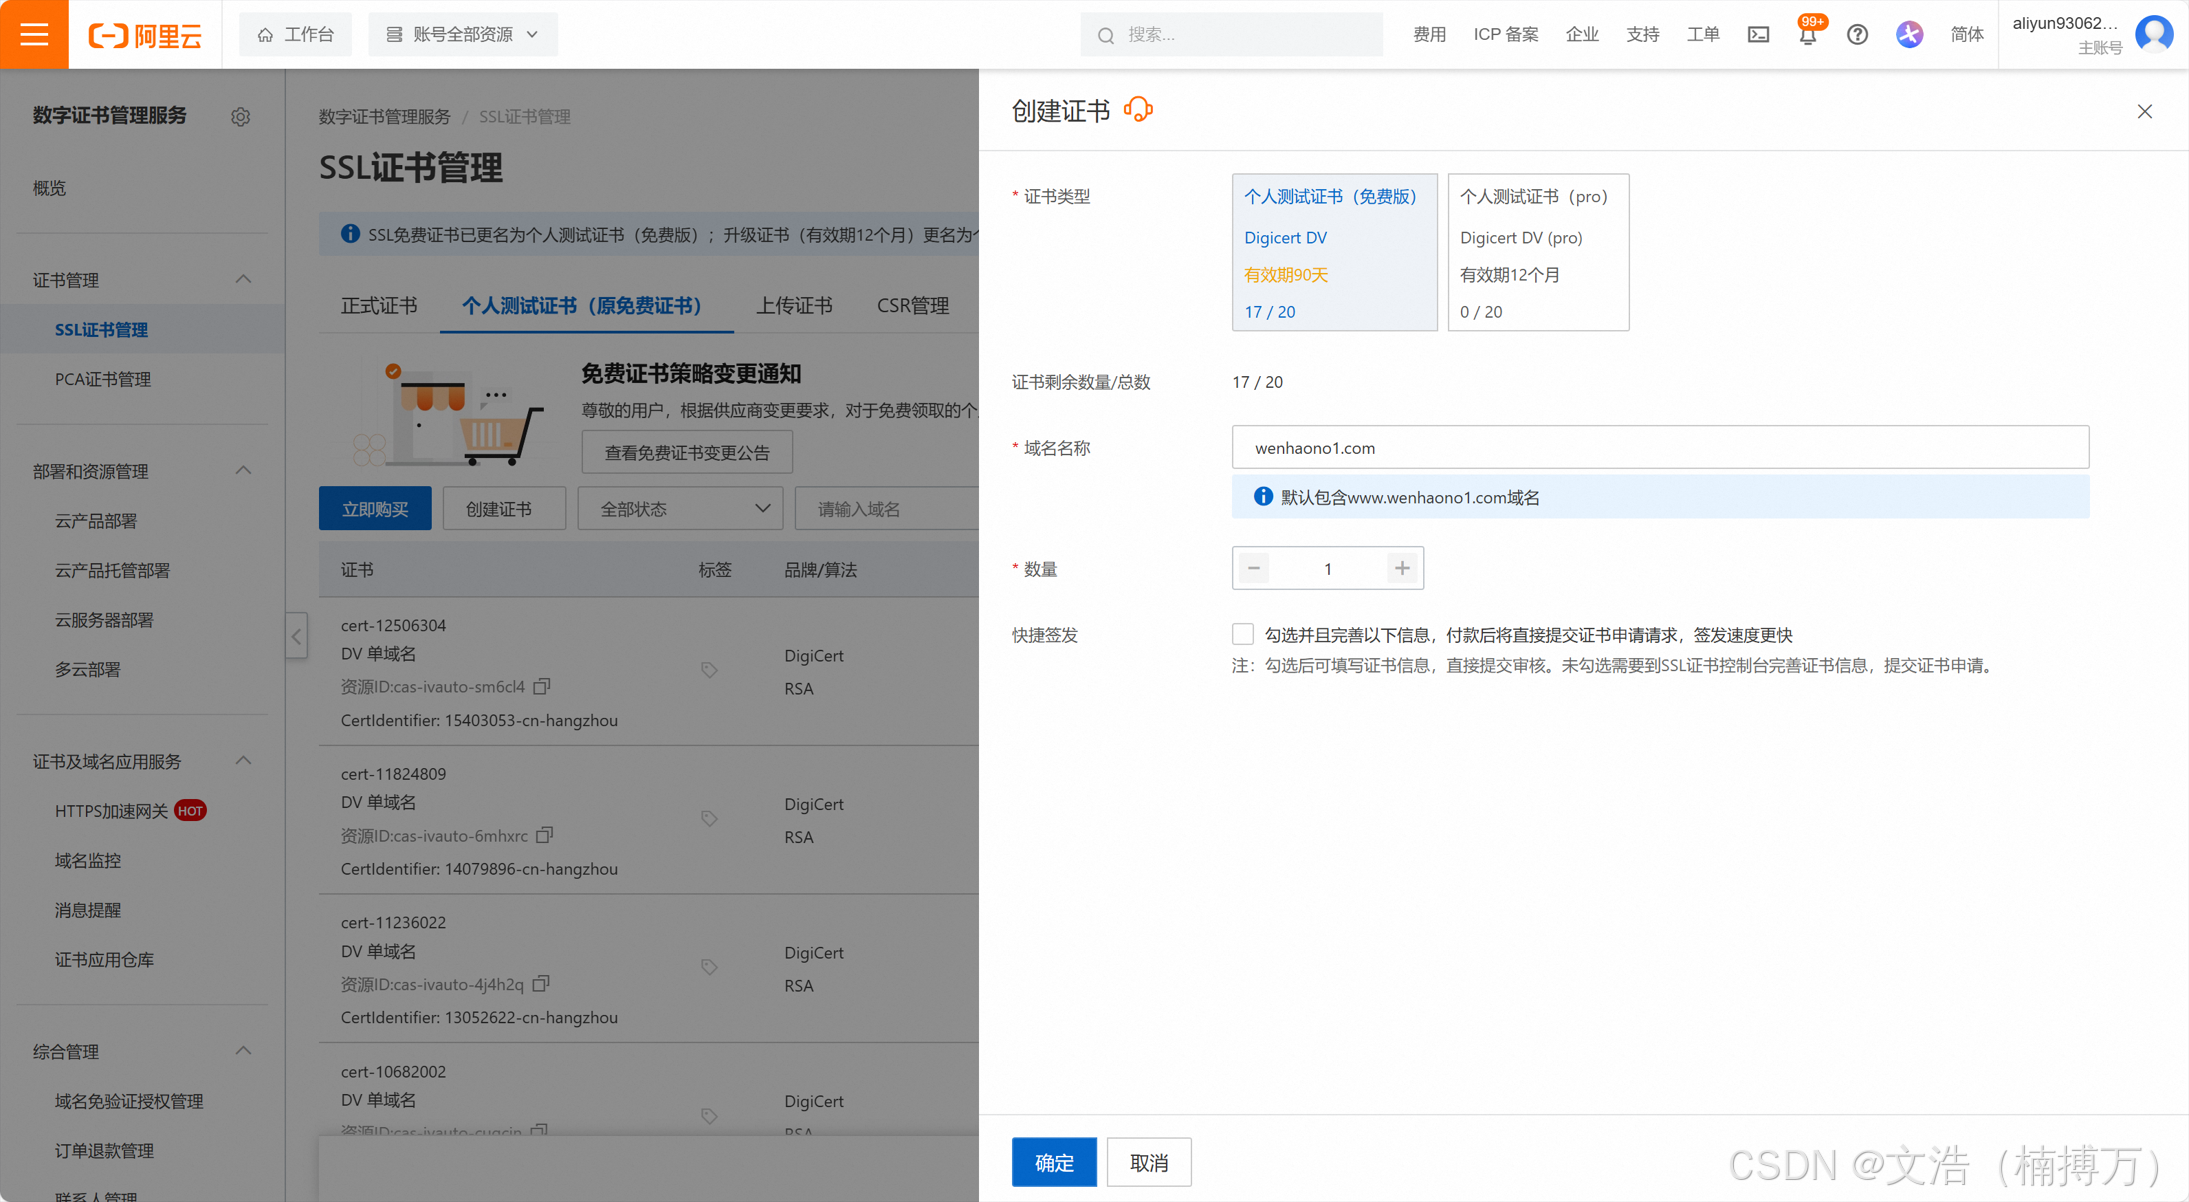Image resolution: width=2189 pixels, height=1202 pixels.
Task: Click the cancel button in drawer
Action: tap(1148, 1162)
